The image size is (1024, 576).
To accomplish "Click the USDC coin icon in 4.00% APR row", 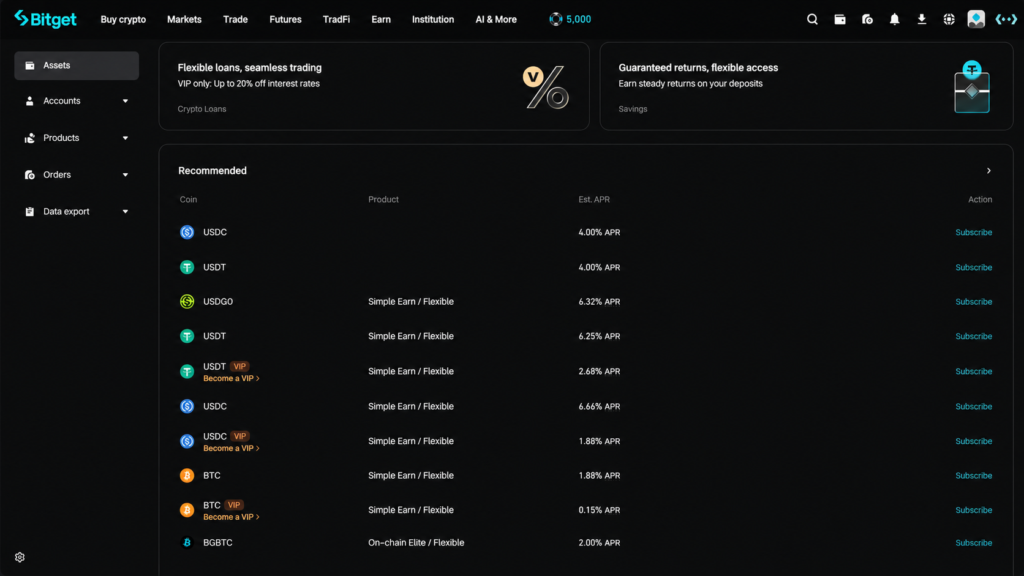I will 187,232.
